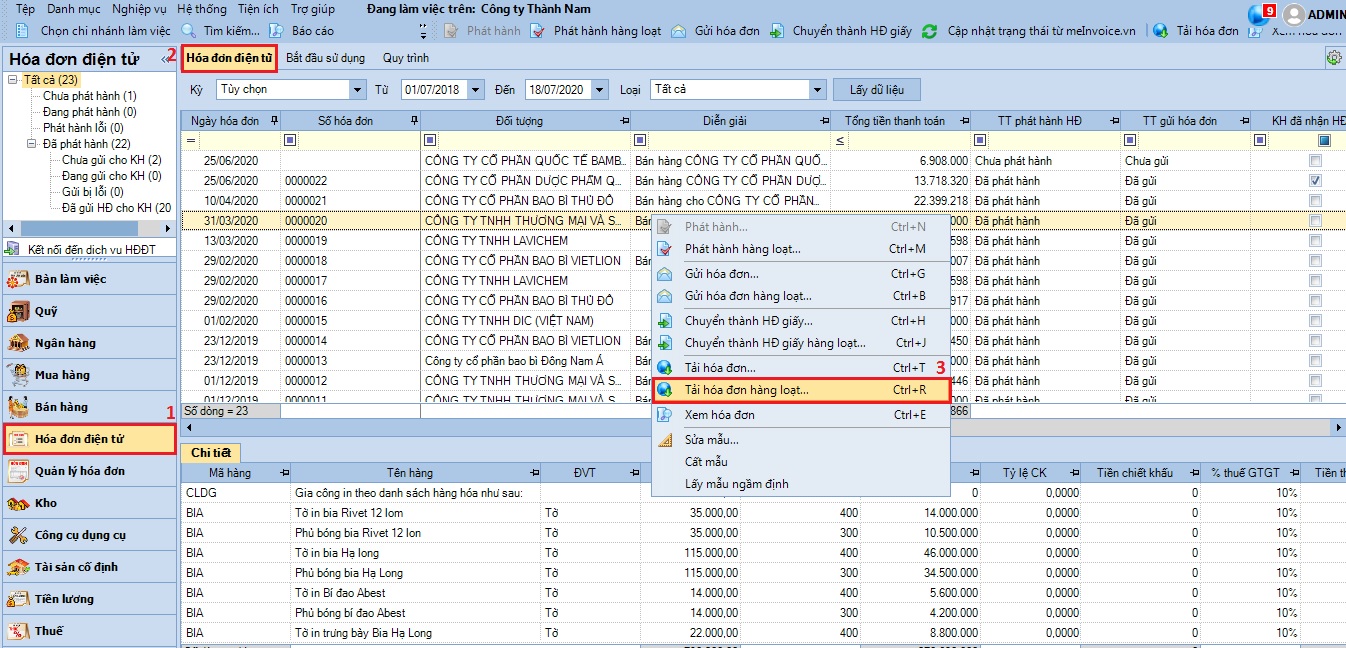
Task: Toggle KH đã nhận checkbox for invoice 0000019
Action: click(1315, 241)
